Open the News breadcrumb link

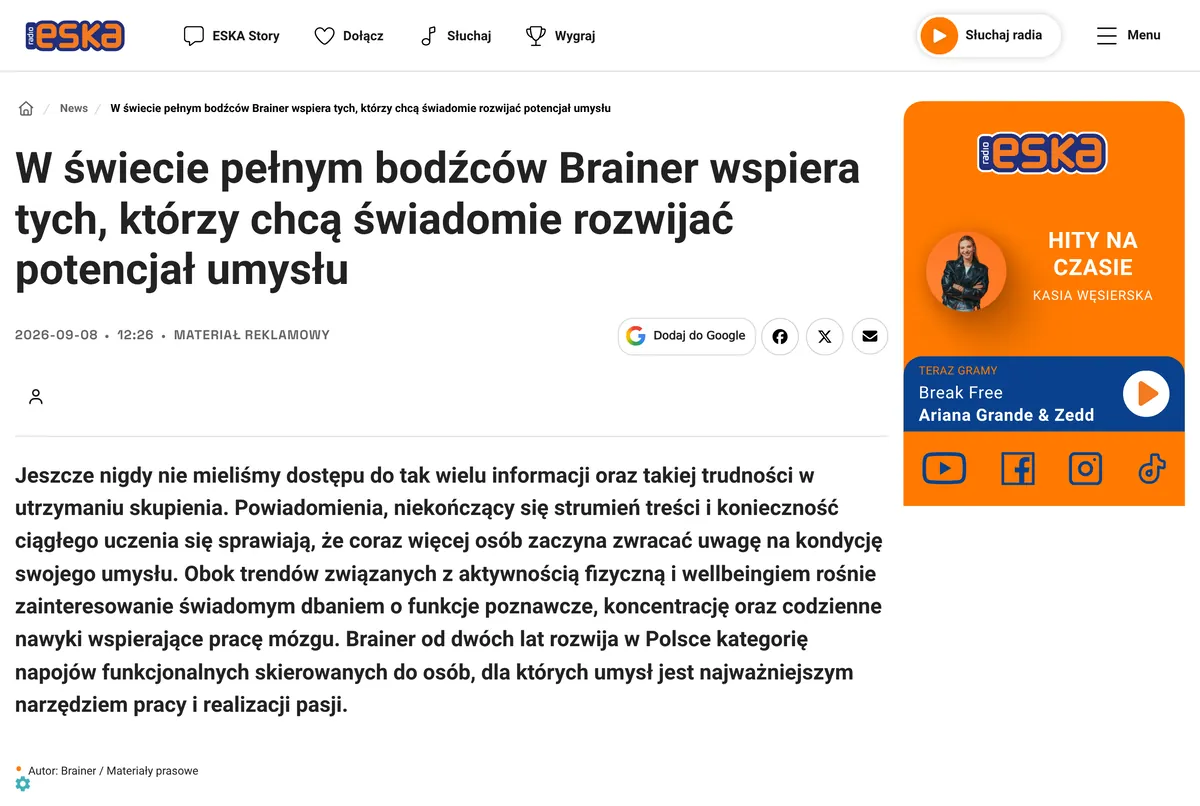[x=74, y=108]
